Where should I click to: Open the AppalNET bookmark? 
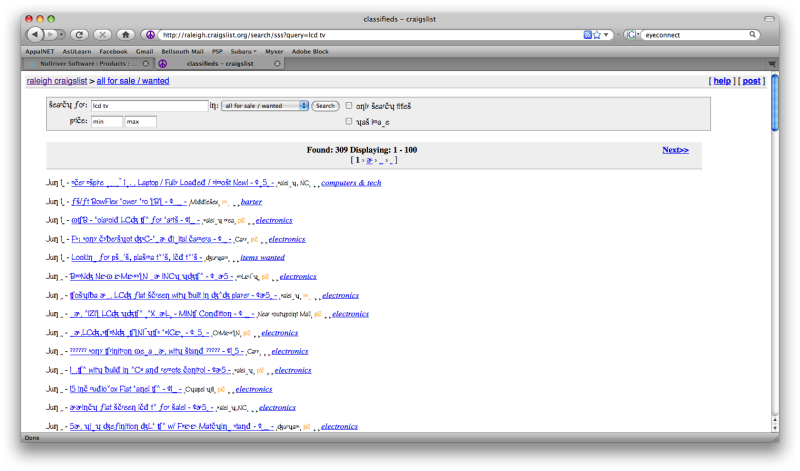click(40, 52)
